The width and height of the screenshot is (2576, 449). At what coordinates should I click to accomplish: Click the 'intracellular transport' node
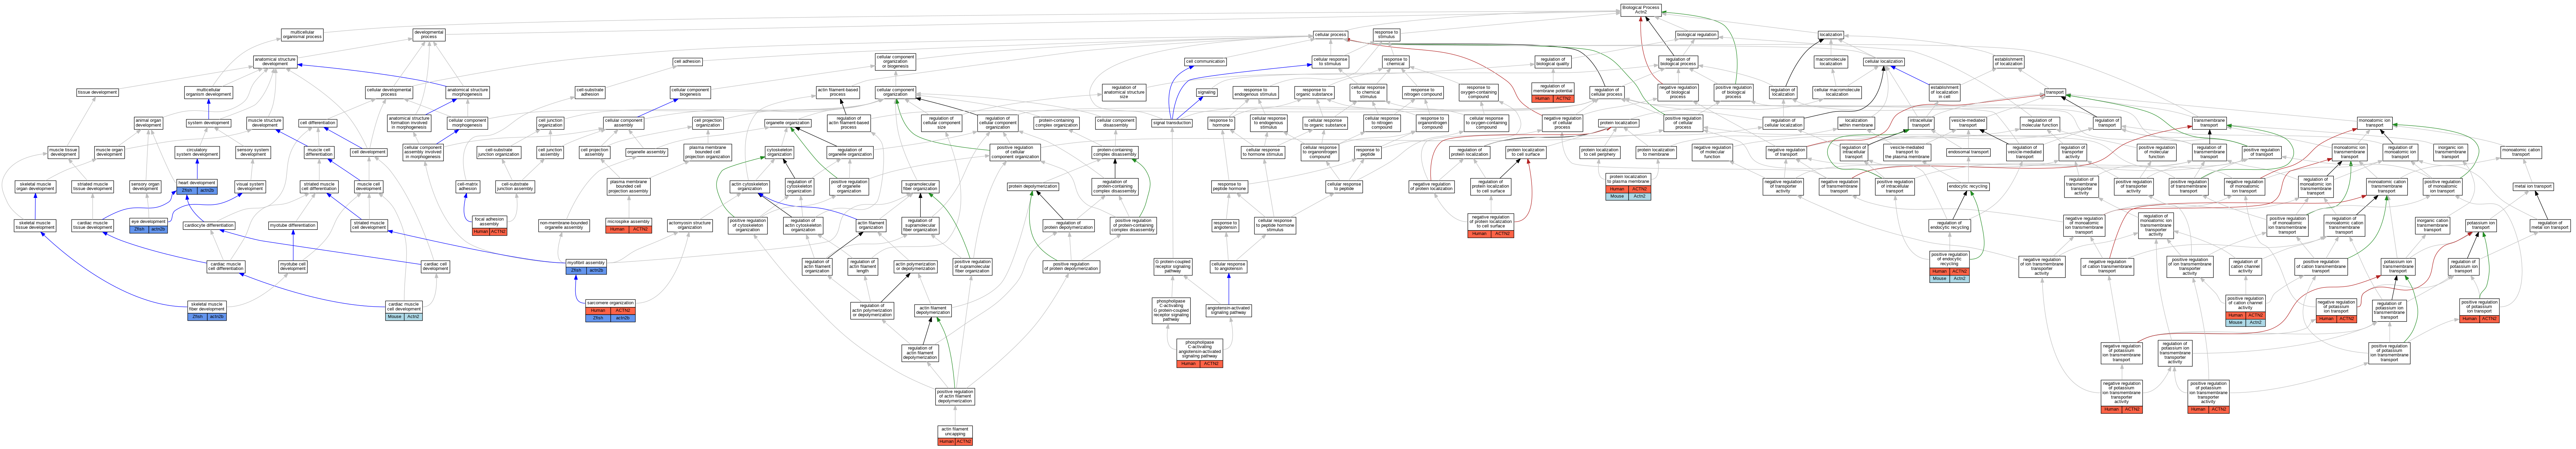tap(1921, 123)
